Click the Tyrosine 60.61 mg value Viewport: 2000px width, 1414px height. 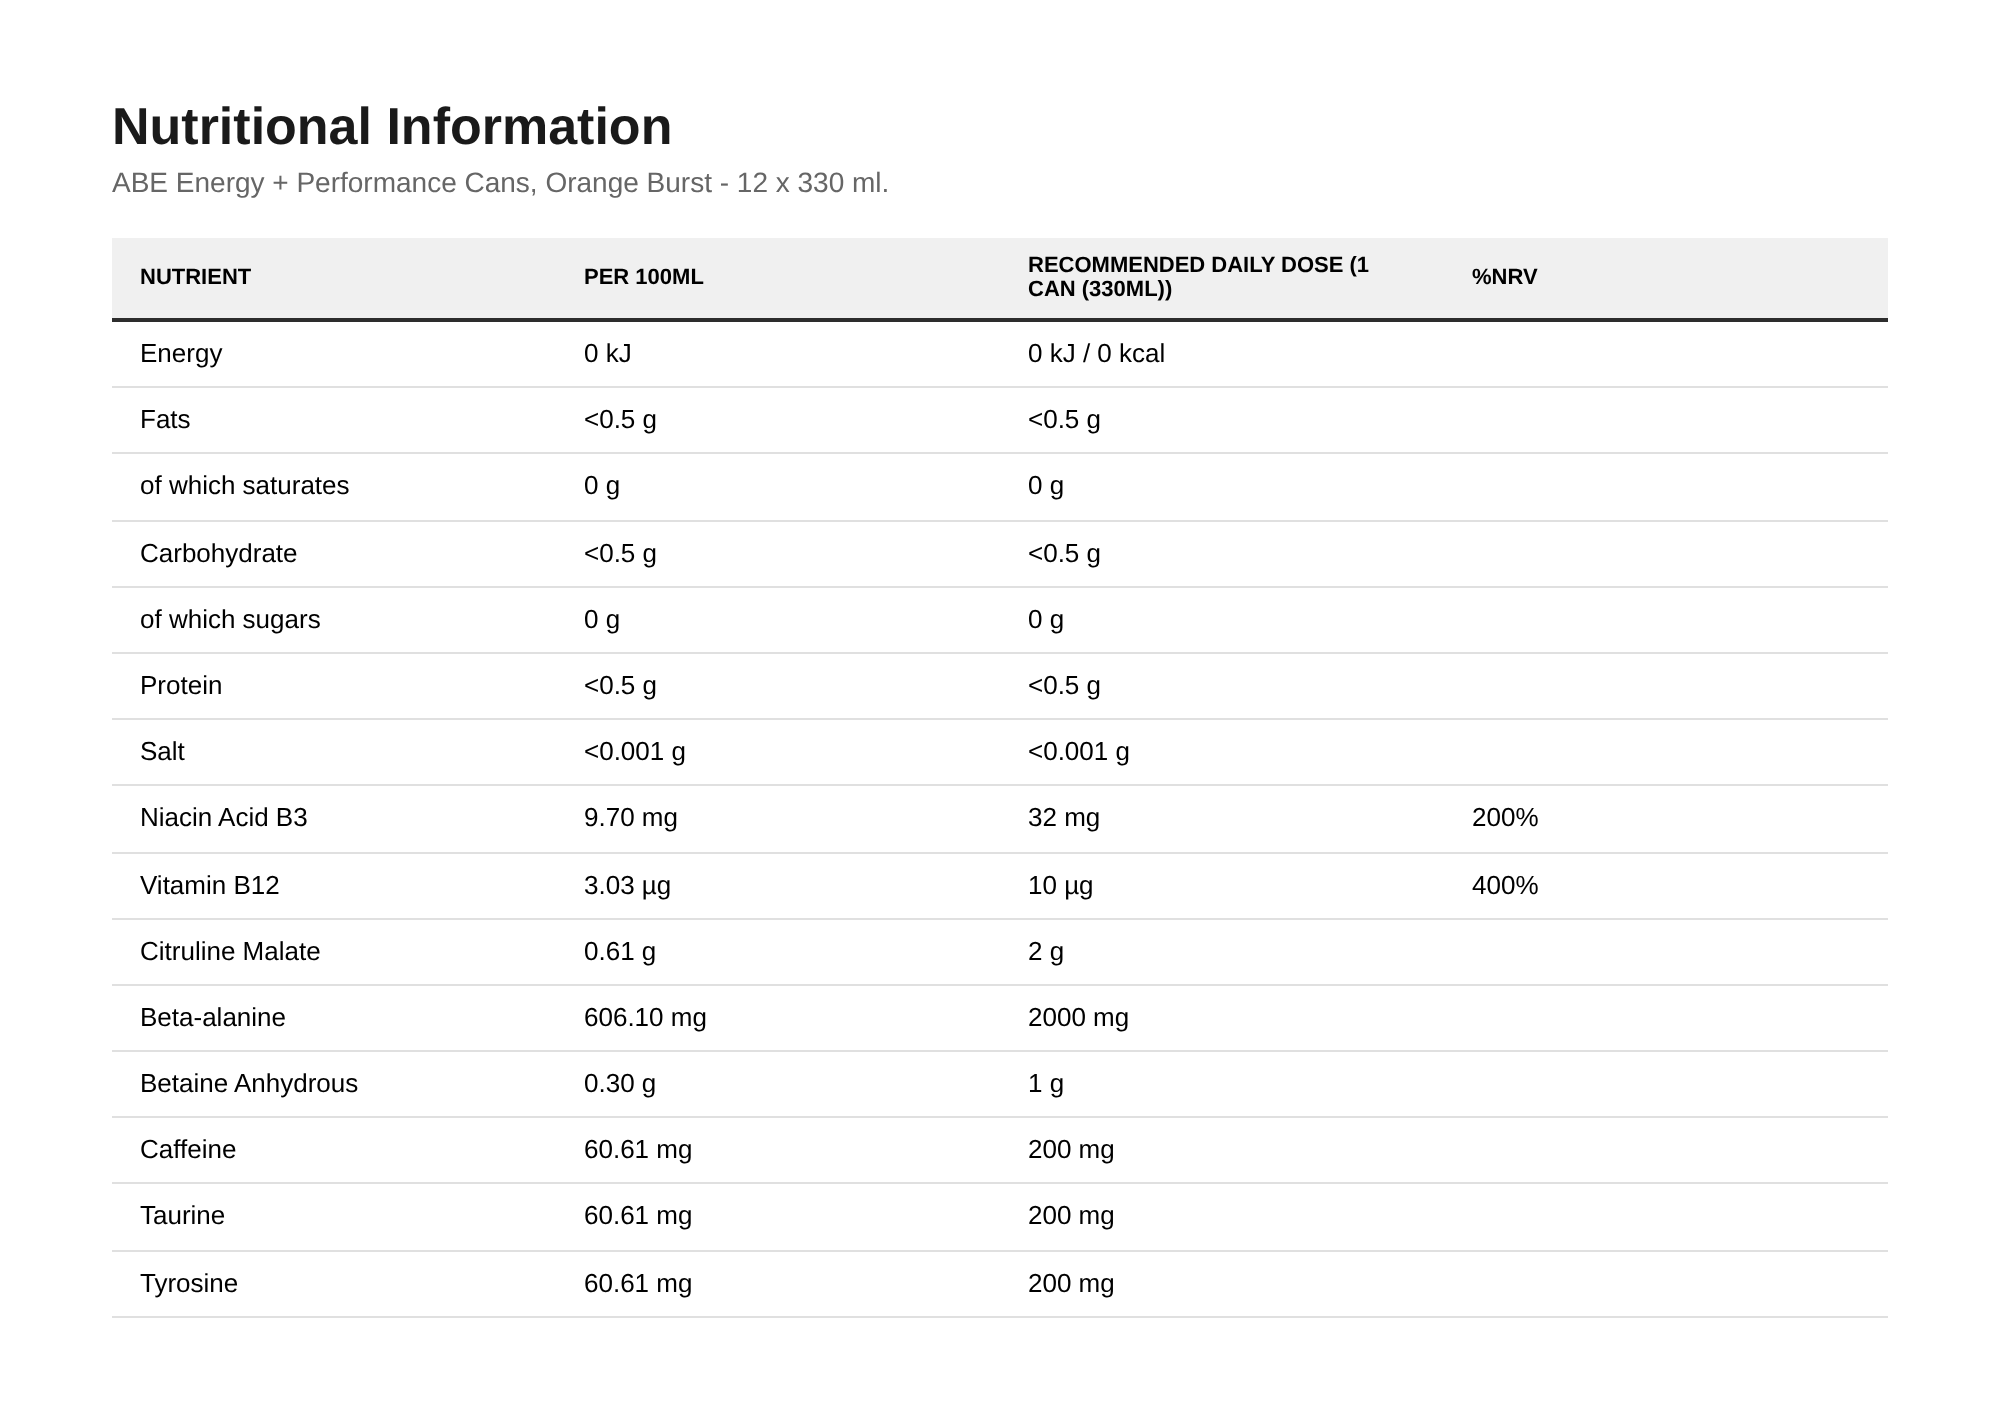[x=637, y=1284]
